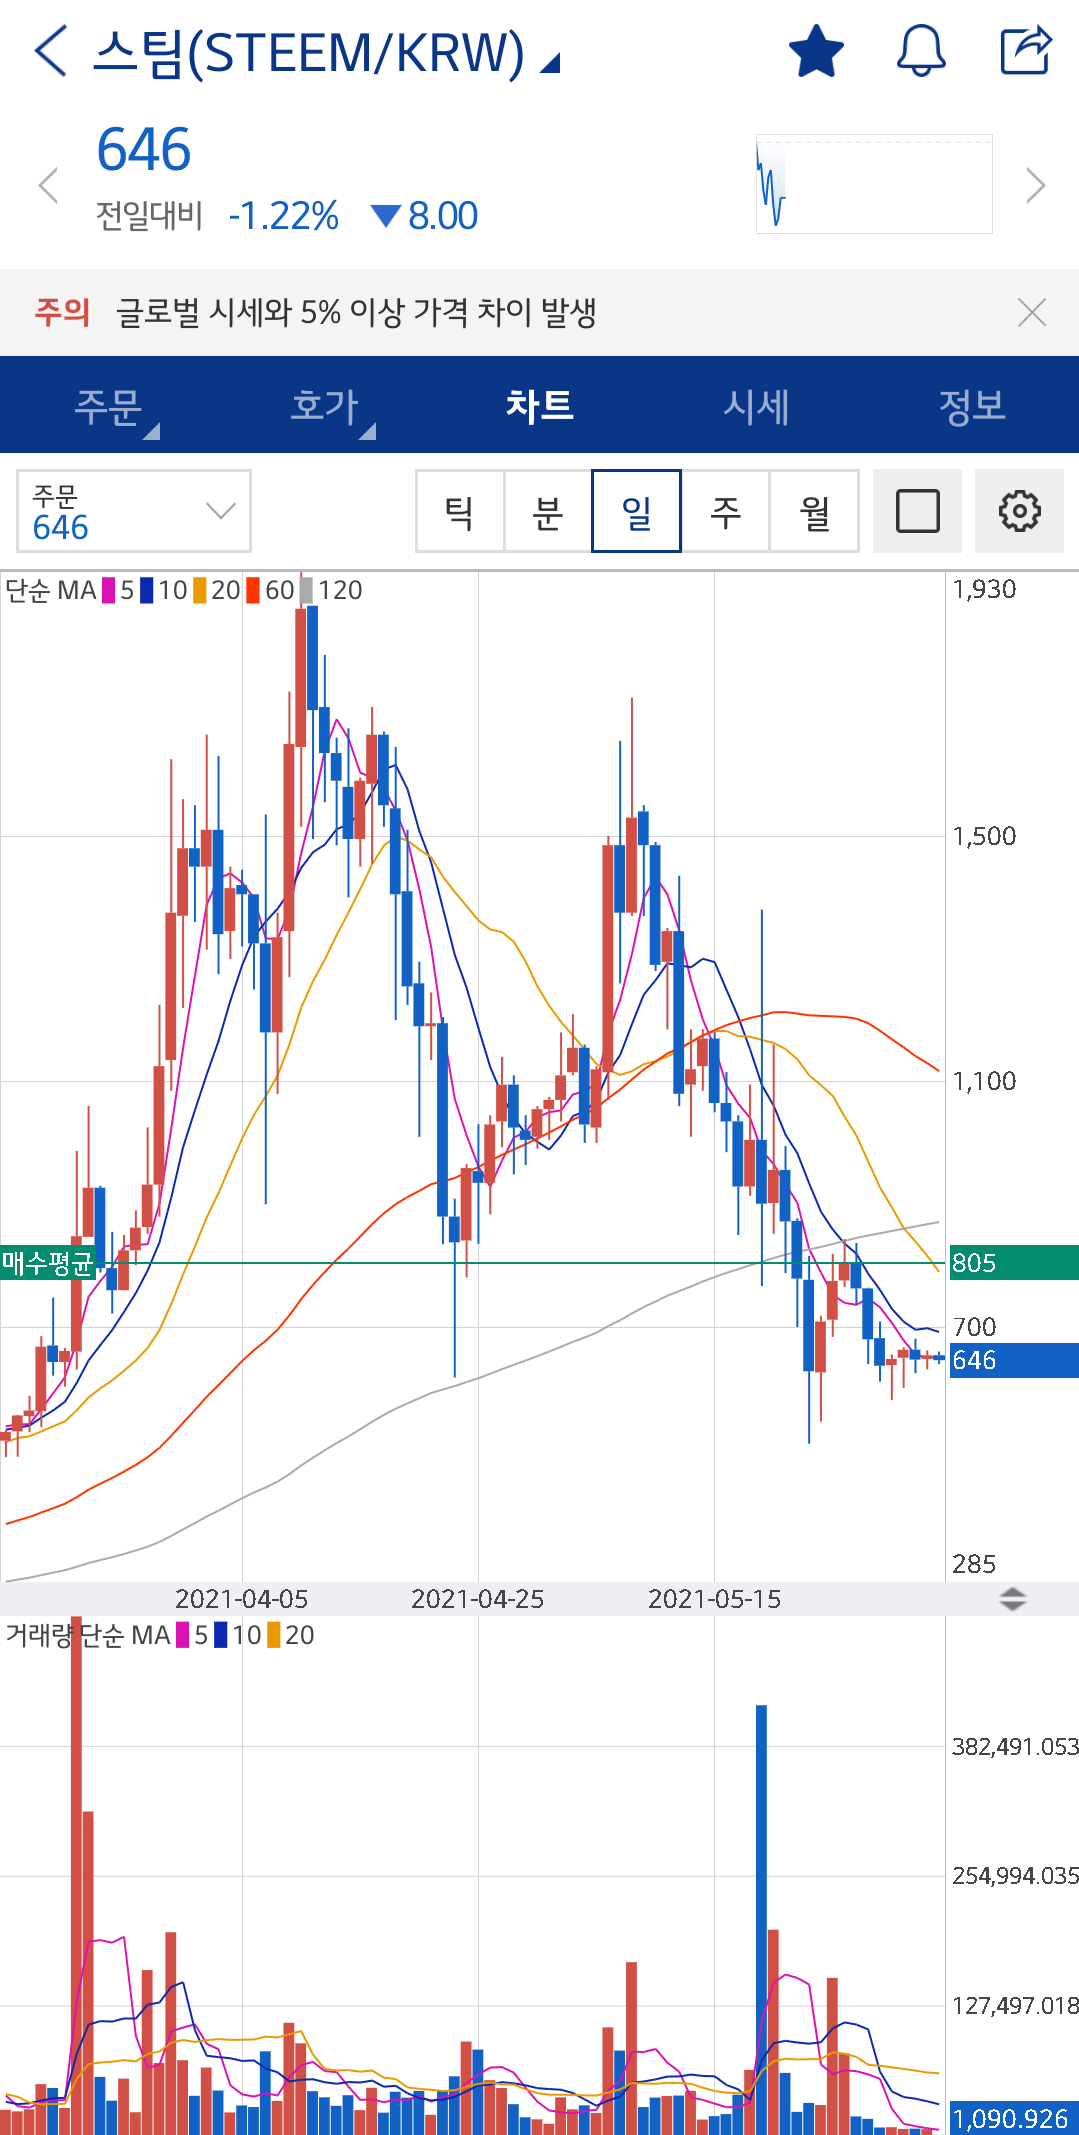Select the 차트 tab

540,405
